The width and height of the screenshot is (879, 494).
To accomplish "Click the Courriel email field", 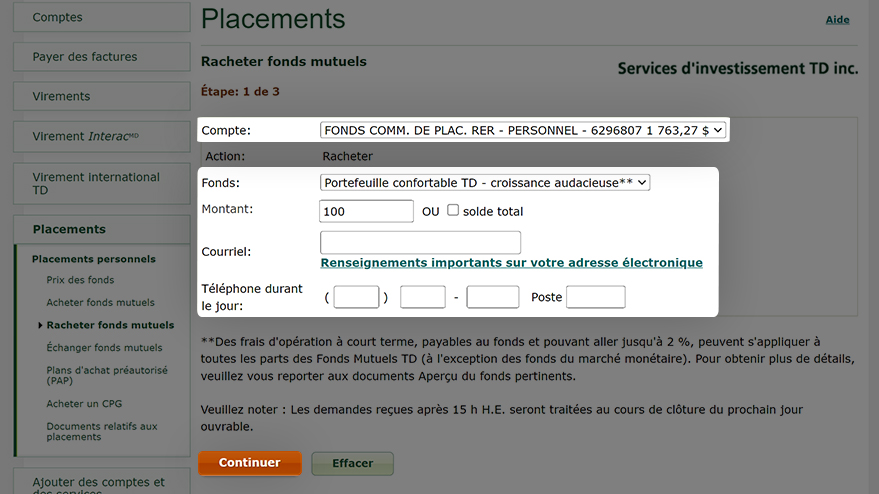I will point(420,242).
